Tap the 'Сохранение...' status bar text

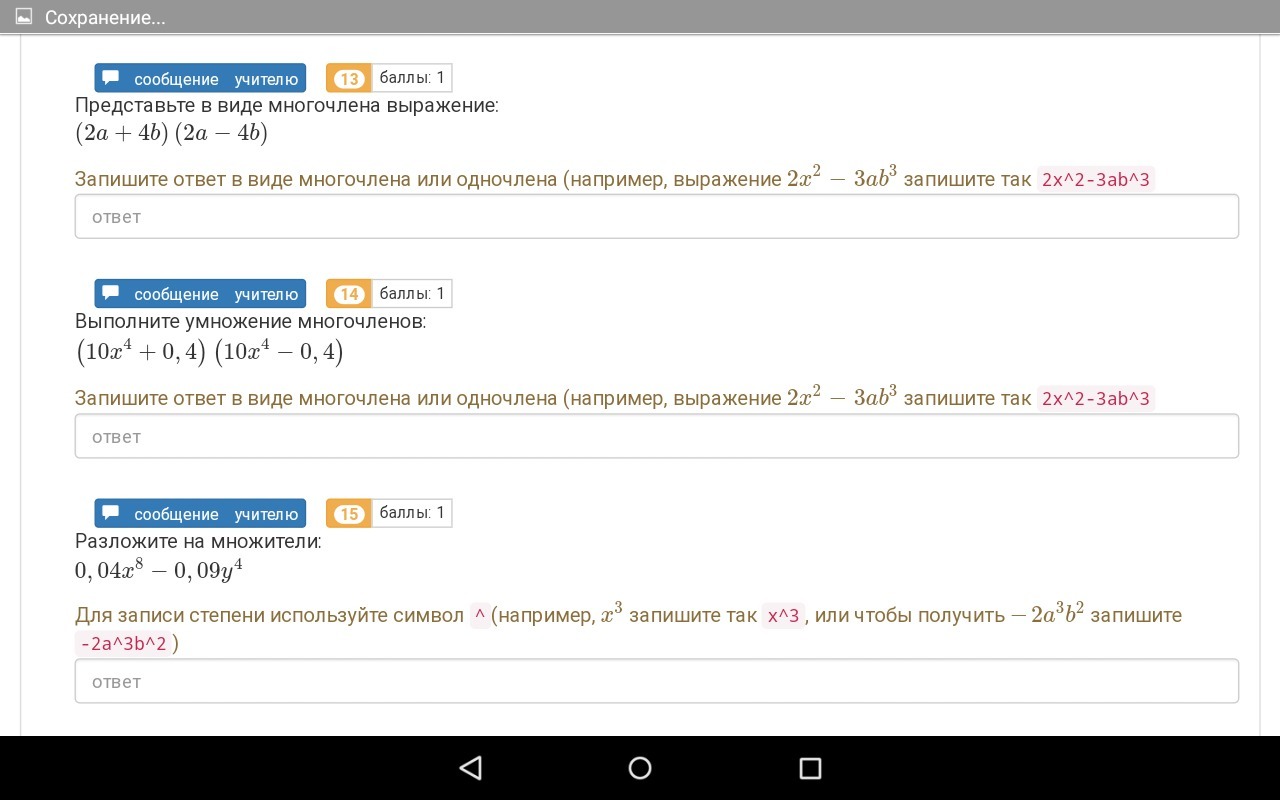pos(105,17)
